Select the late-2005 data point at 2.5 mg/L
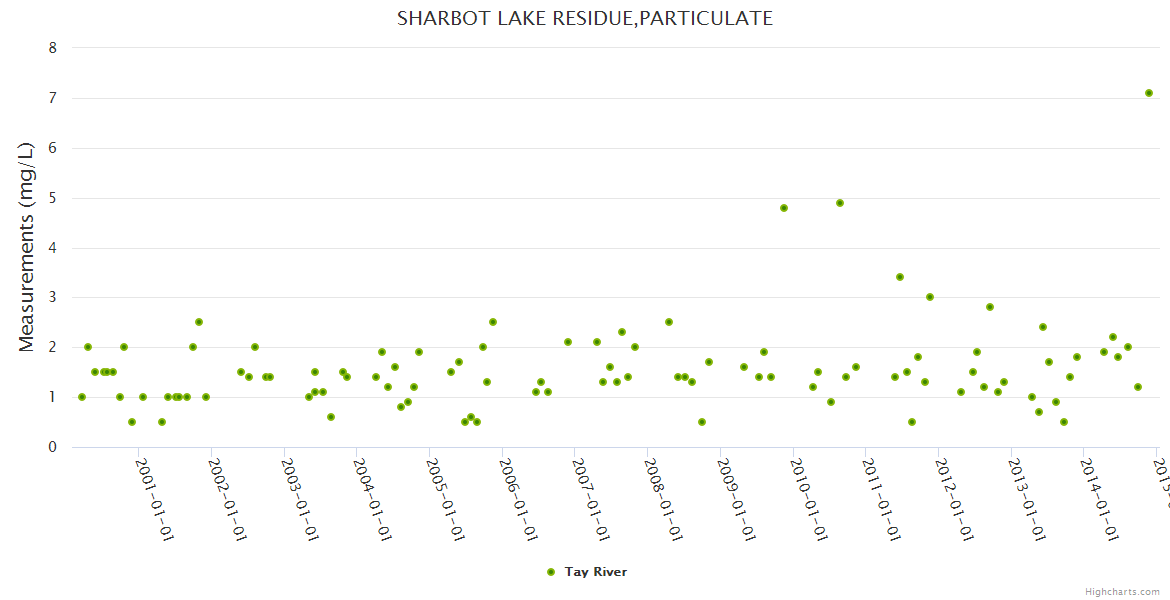Image resolution: width=1170 pixels, height=600 pixels. [x=493, y=322]
